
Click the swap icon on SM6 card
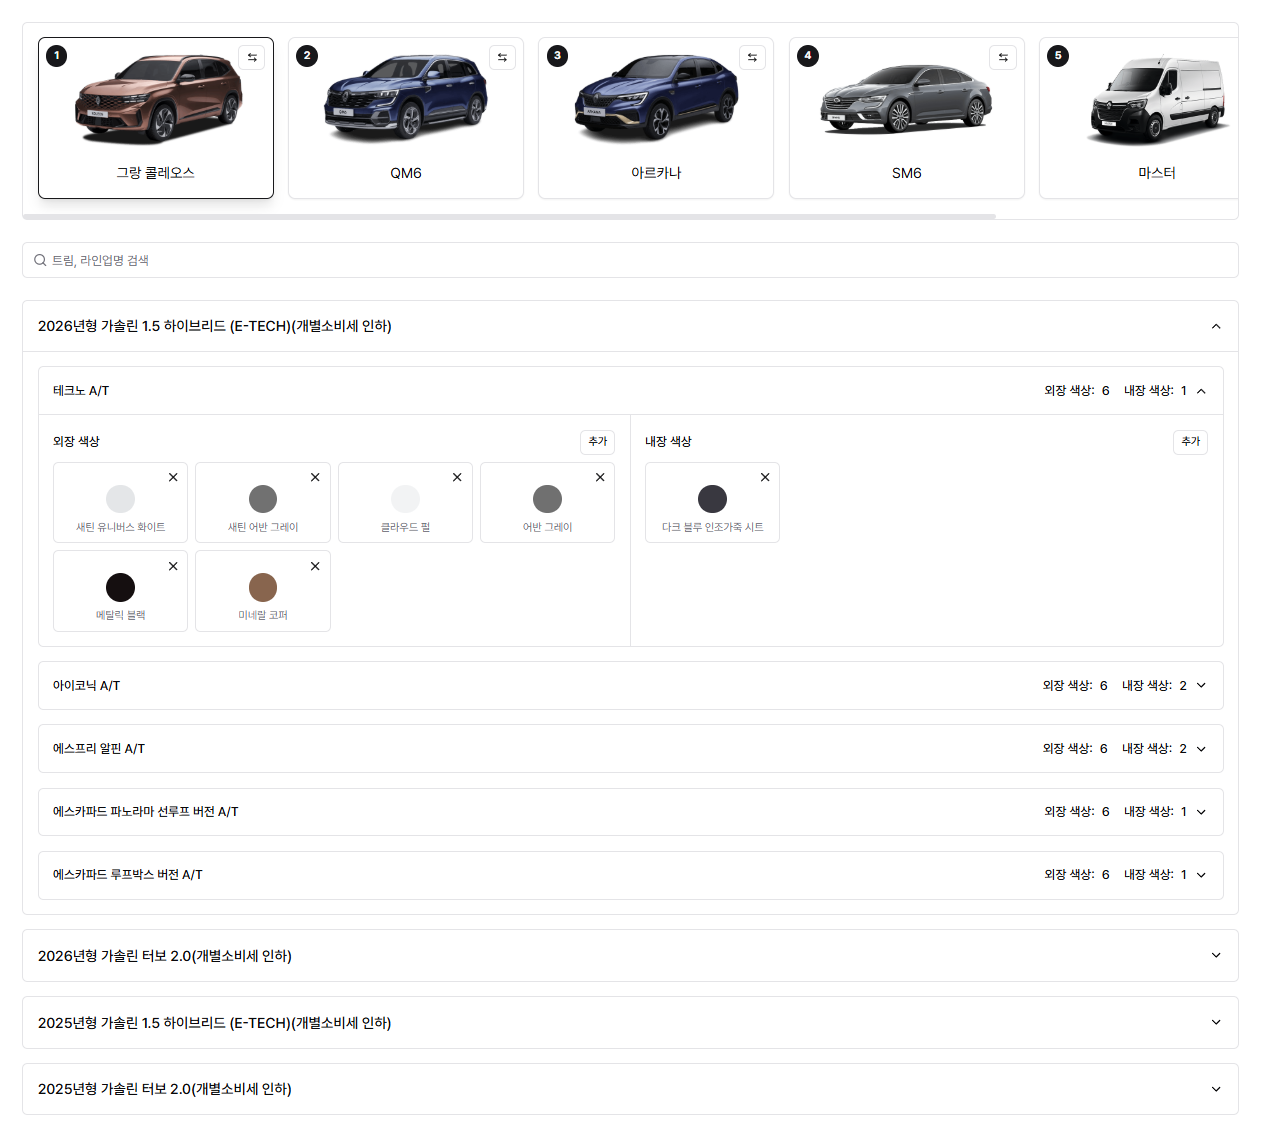tap(1003, 58)
